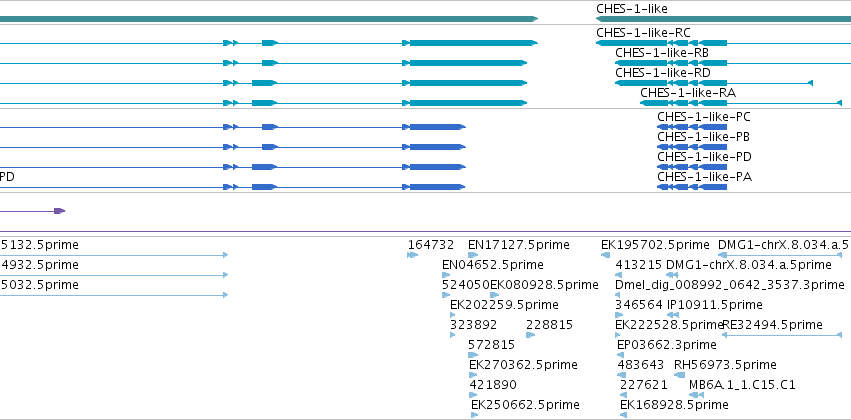Screen dimensions: 851x420
Task: Select the CHES-1-like gene label
Action: pyautogui.click(x=632, y=9)
